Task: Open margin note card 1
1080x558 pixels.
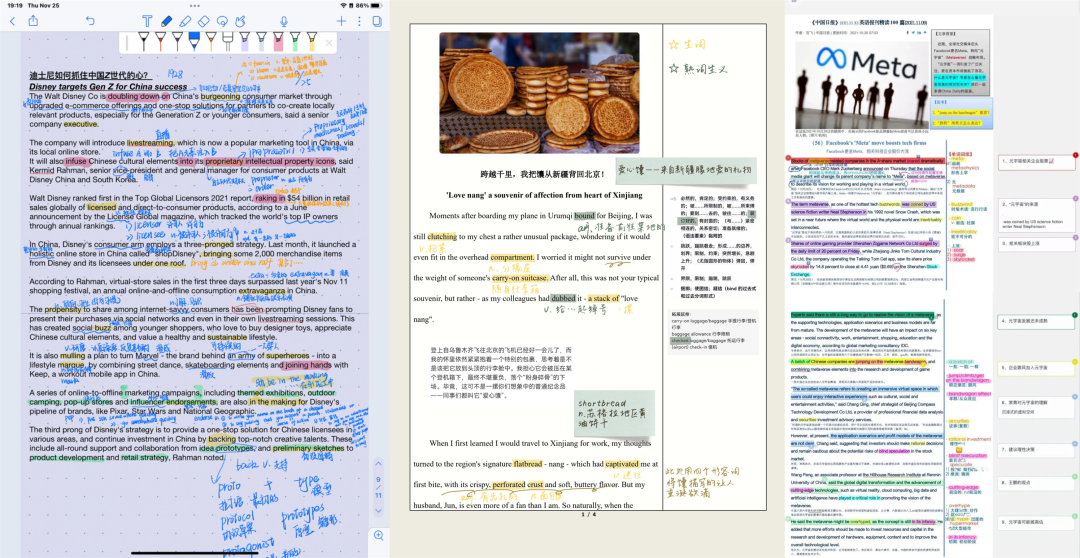Action: pos(1037,162)
